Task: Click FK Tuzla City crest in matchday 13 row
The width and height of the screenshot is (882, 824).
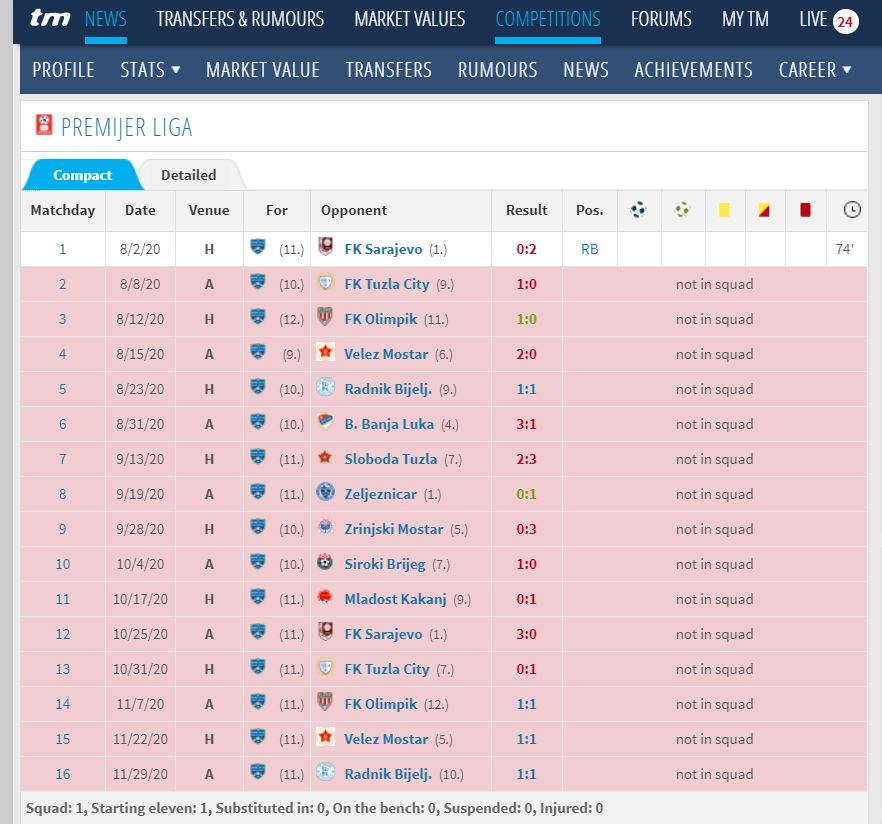Action: tap(325, 666)
